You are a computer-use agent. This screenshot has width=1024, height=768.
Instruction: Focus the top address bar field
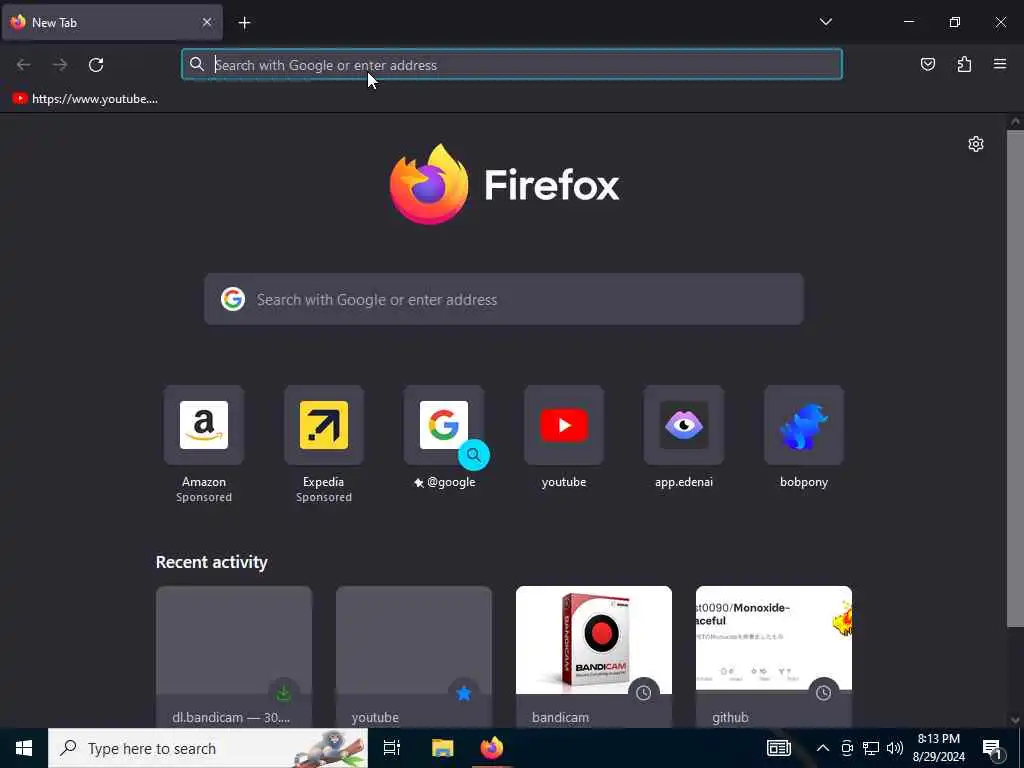512,65
